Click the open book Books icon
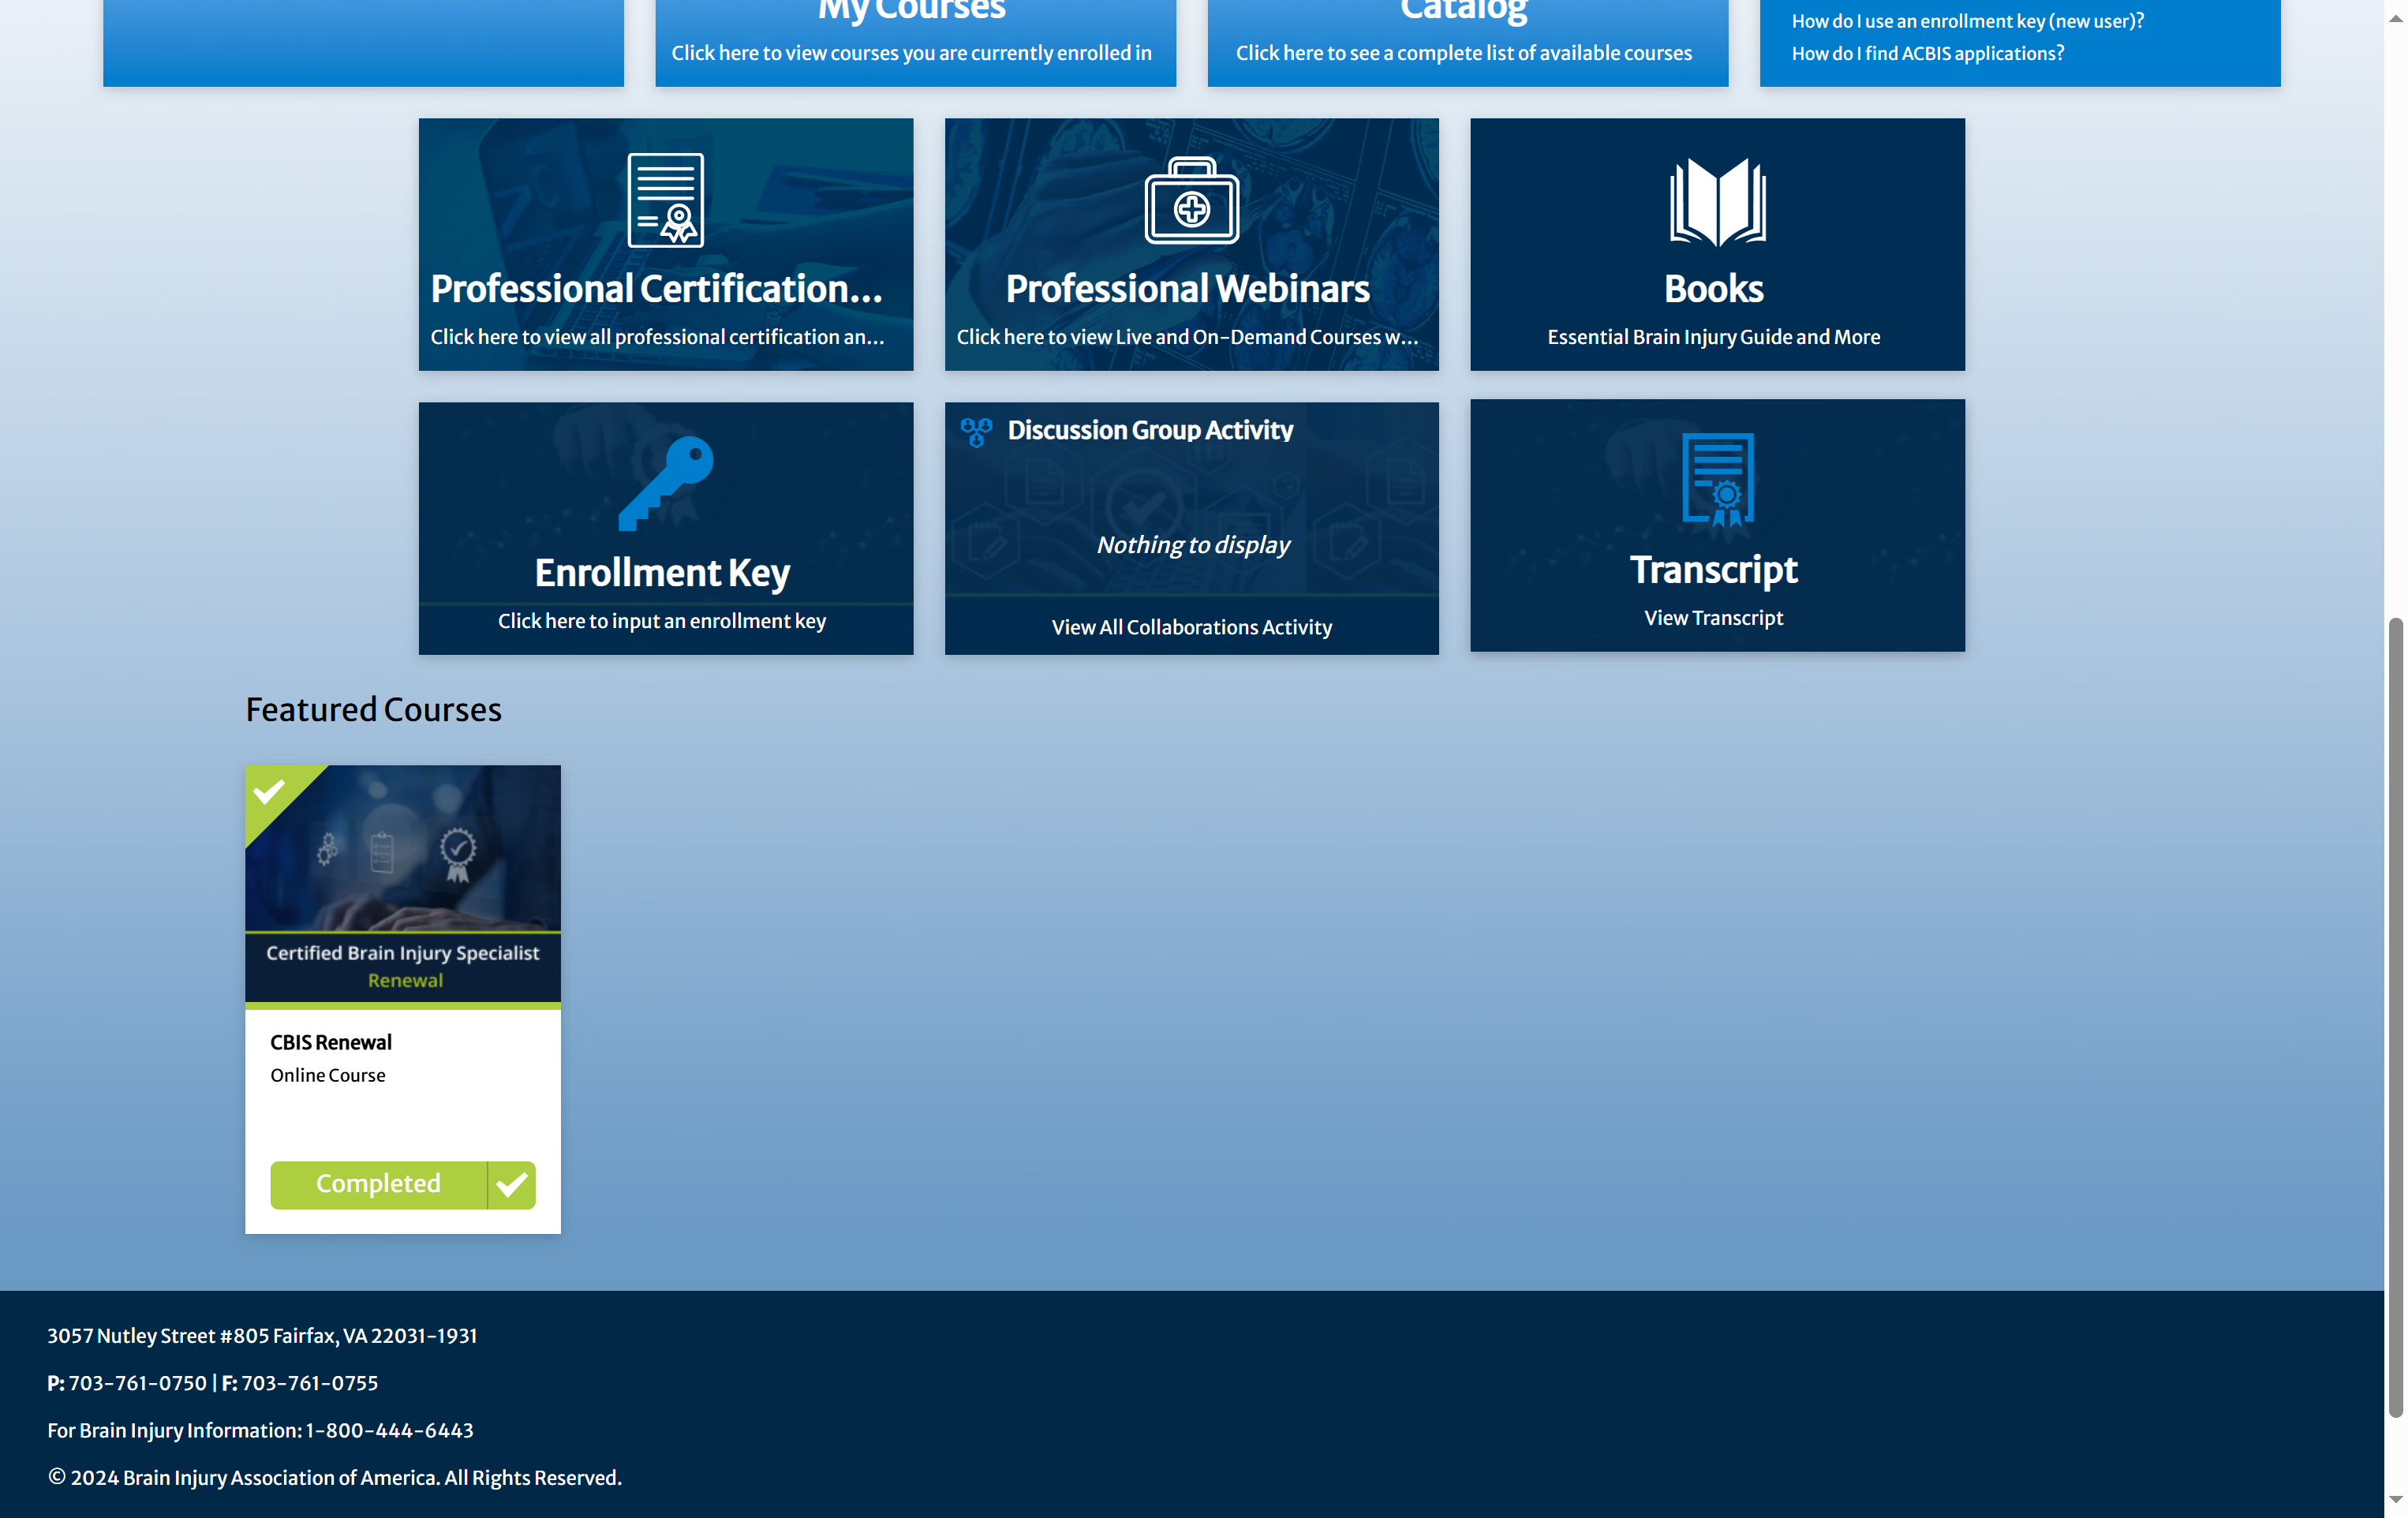 pyautogui.click(x=1717, y=201)
